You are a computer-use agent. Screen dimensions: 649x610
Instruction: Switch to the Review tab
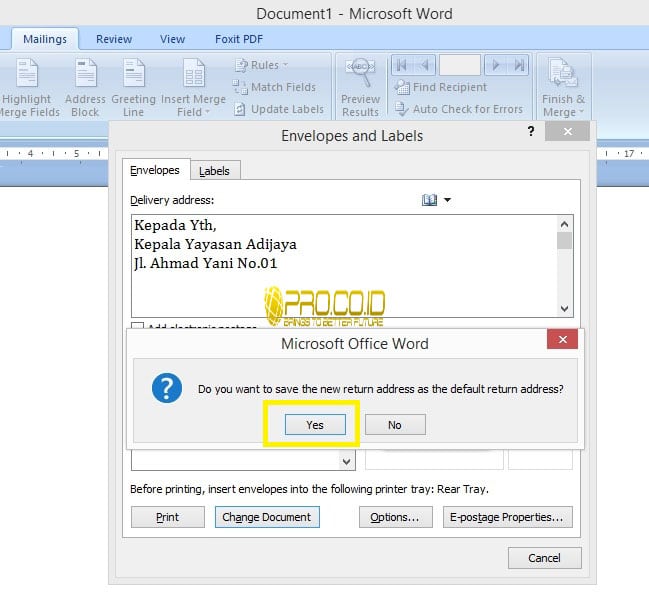pos(114,39)
